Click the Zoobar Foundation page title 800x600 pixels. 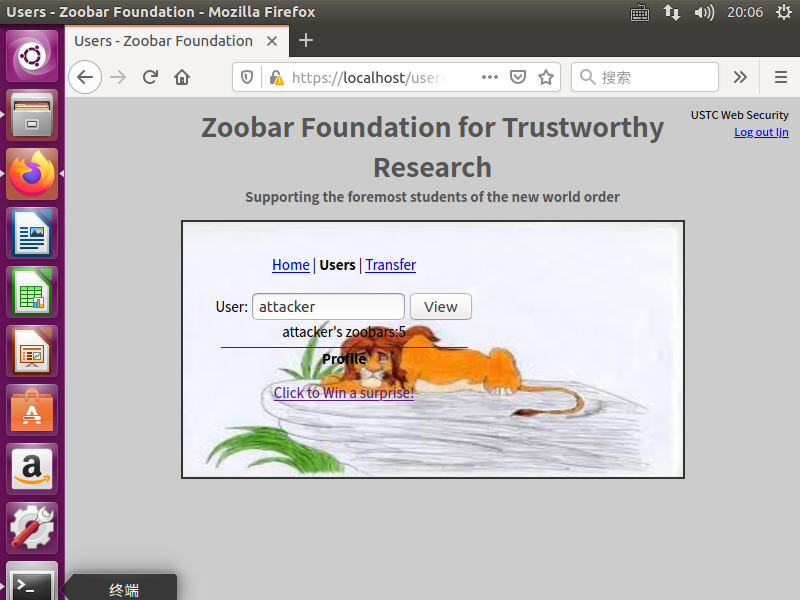(x=432, y=147)
